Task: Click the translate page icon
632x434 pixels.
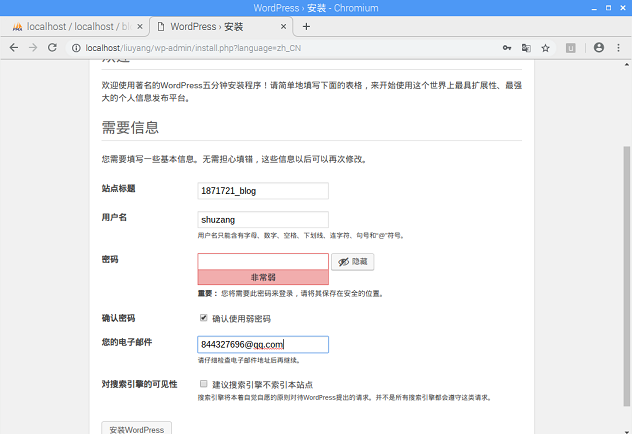Action: point(526,48)
